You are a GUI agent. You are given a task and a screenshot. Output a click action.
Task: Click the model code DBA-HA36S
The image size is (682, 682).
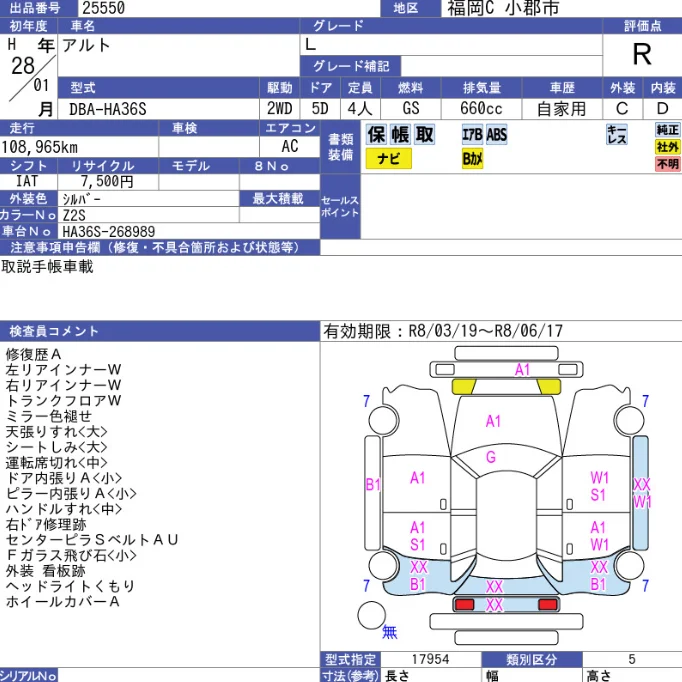(x=108, y=109)
